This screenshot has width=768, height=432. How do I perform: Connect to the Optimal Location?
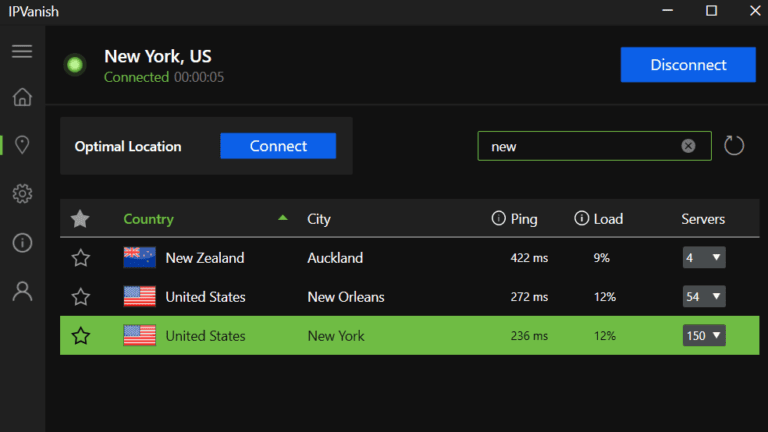coord(278,146)
